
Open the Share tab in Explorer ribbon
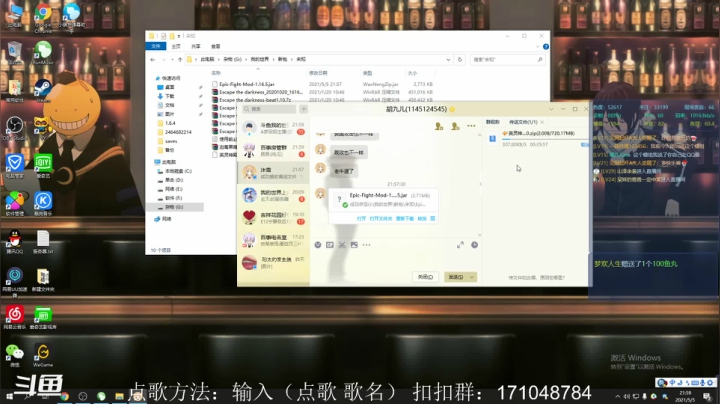coord(196,46)
